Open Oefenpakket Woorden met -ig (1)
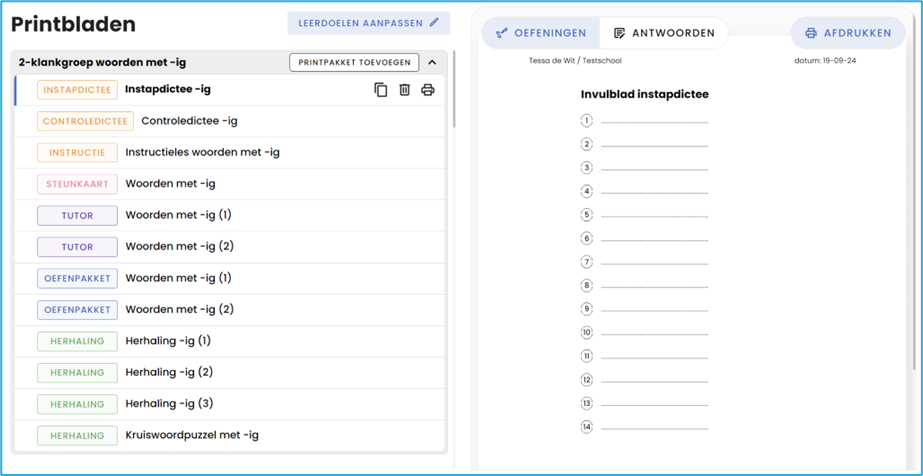 click(x=178, y=278)
